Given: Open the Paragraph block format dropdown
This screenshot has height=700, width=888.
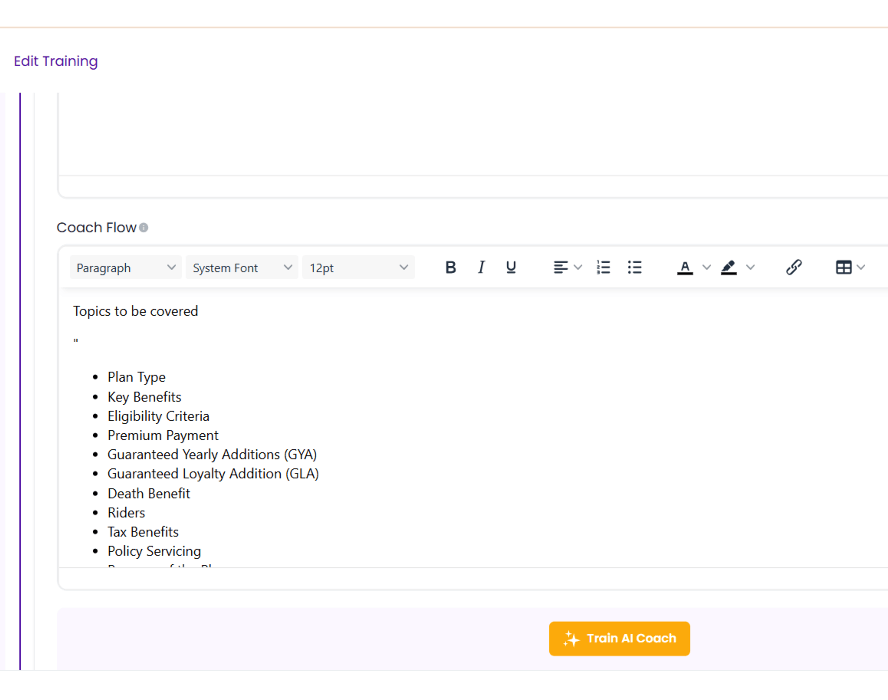Looking at the screenshot, I should click(126, 268).
